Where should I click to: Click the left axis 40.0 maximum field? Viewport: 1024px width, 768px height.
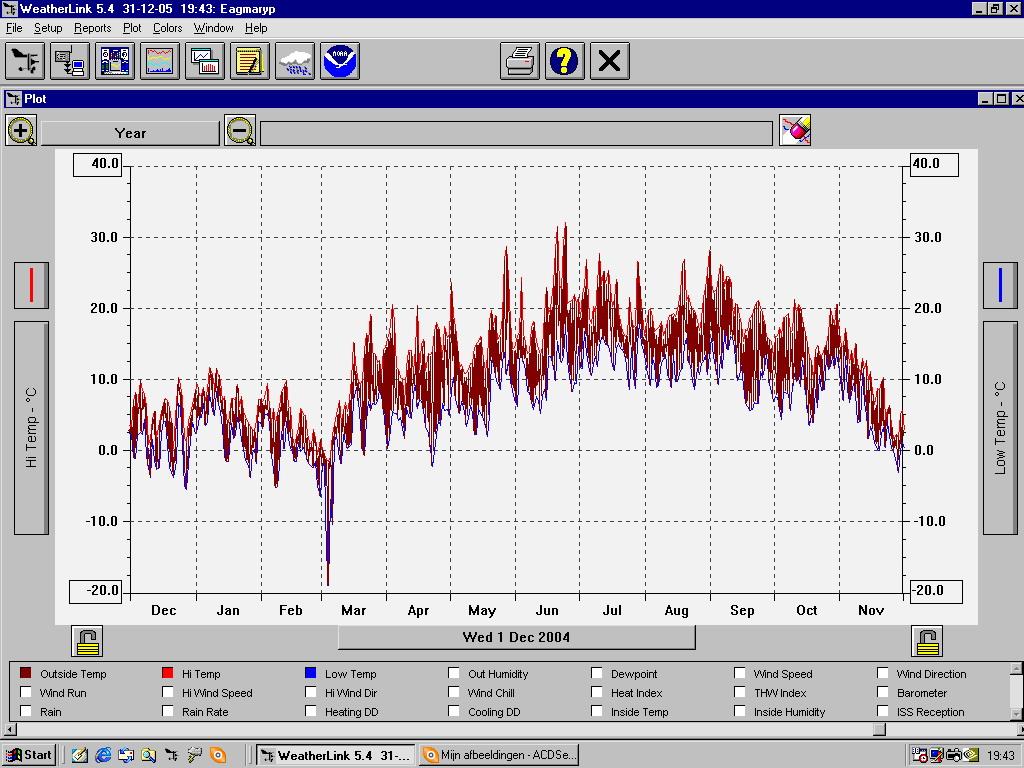point(97,164)
